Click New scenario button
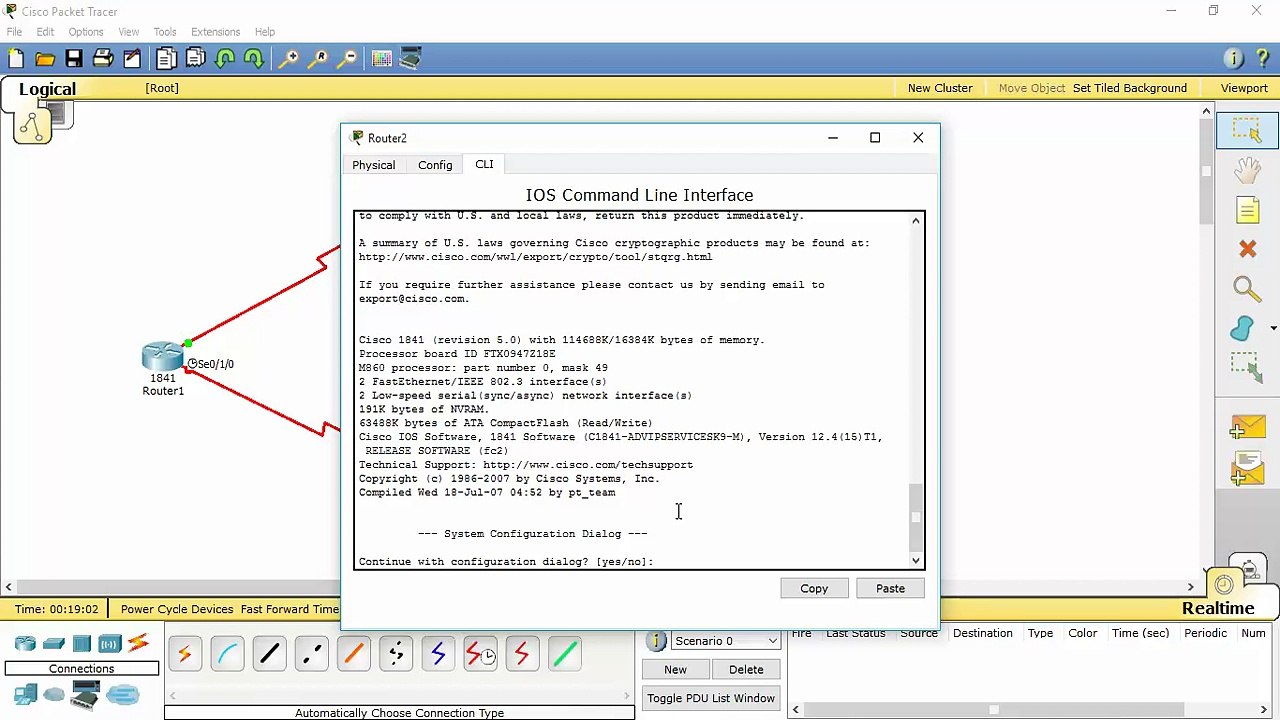This screenshot has width=1280, height=720. 675,670
